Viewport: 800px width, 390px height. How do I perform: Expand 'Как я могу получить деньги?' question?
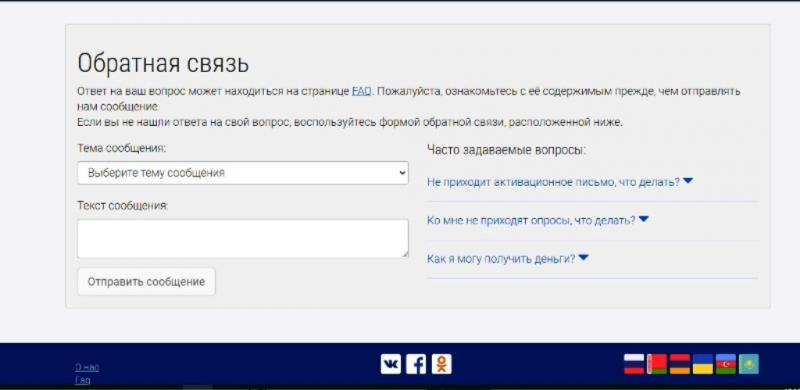click(x=508, y=259)
